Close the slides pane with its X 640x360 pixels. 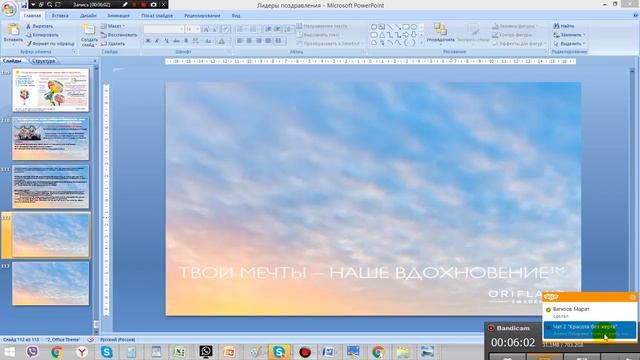click(95, 61)
